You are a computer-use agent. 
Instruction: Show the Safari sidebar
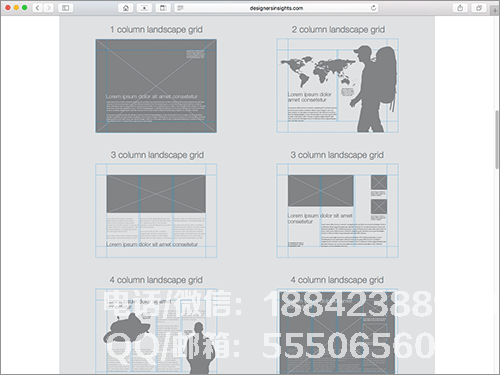tap(65, 8)
